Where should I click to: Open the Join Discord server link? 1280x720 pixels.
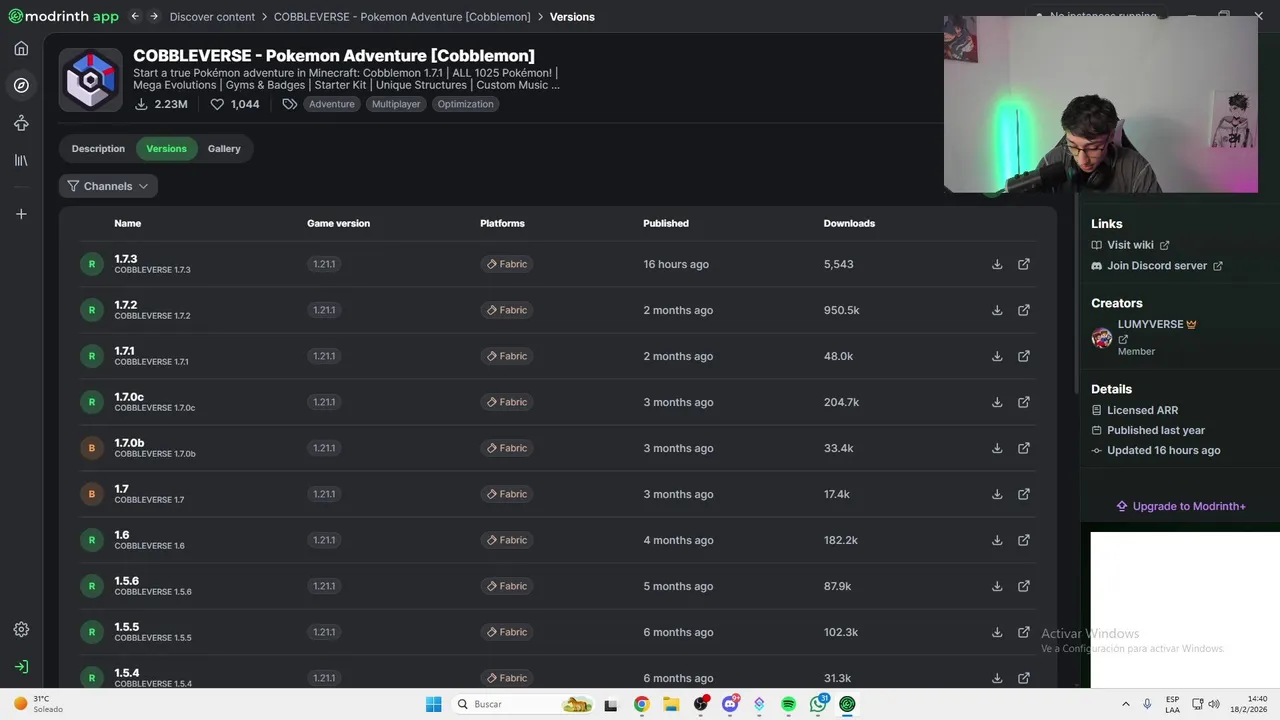click(x=1156, y=266)
